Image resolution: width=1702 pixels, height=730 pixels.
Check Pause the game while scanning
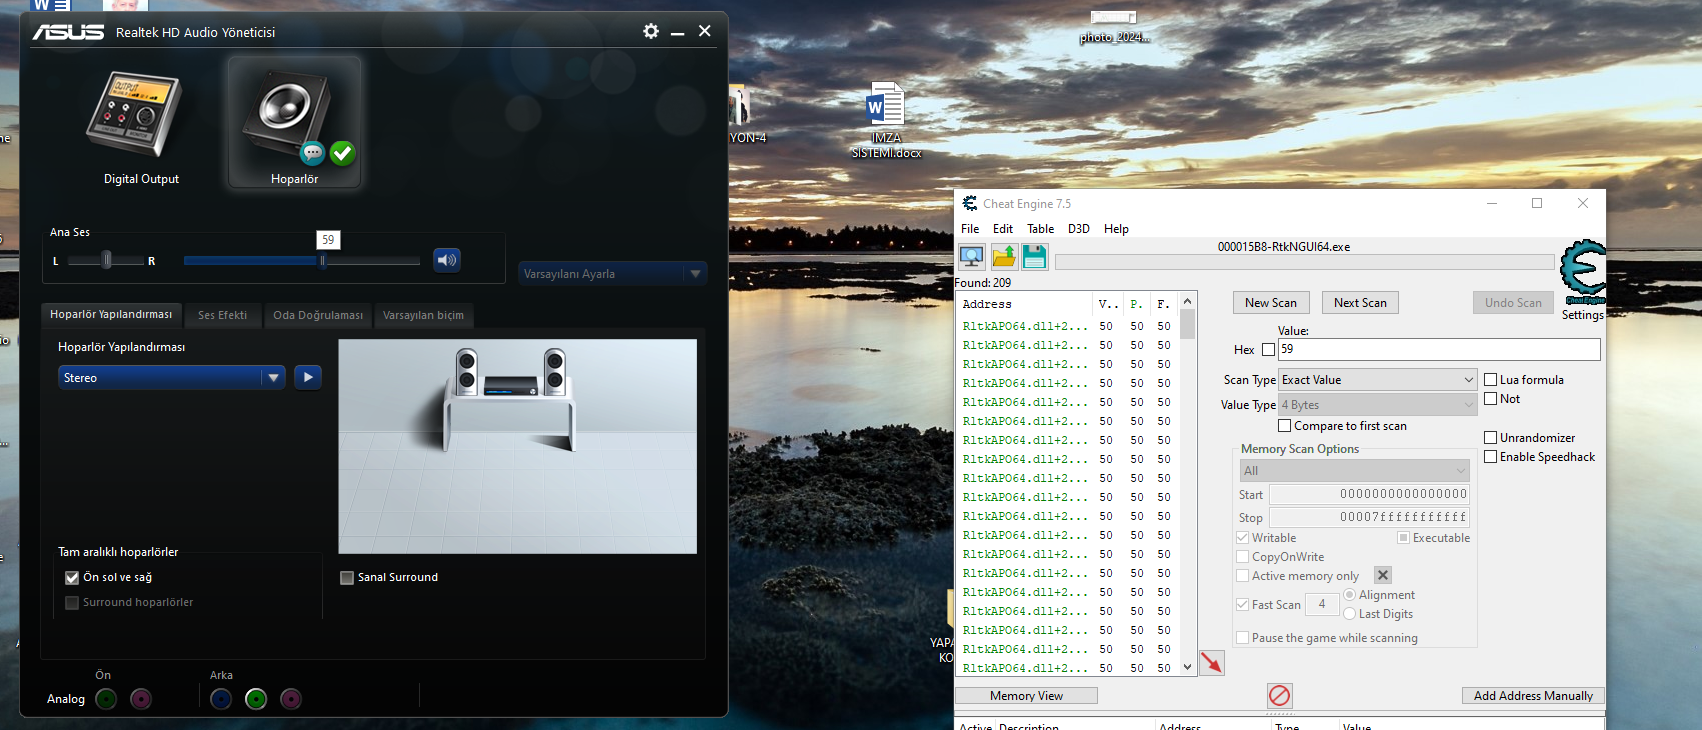[x=1243, y=638]
